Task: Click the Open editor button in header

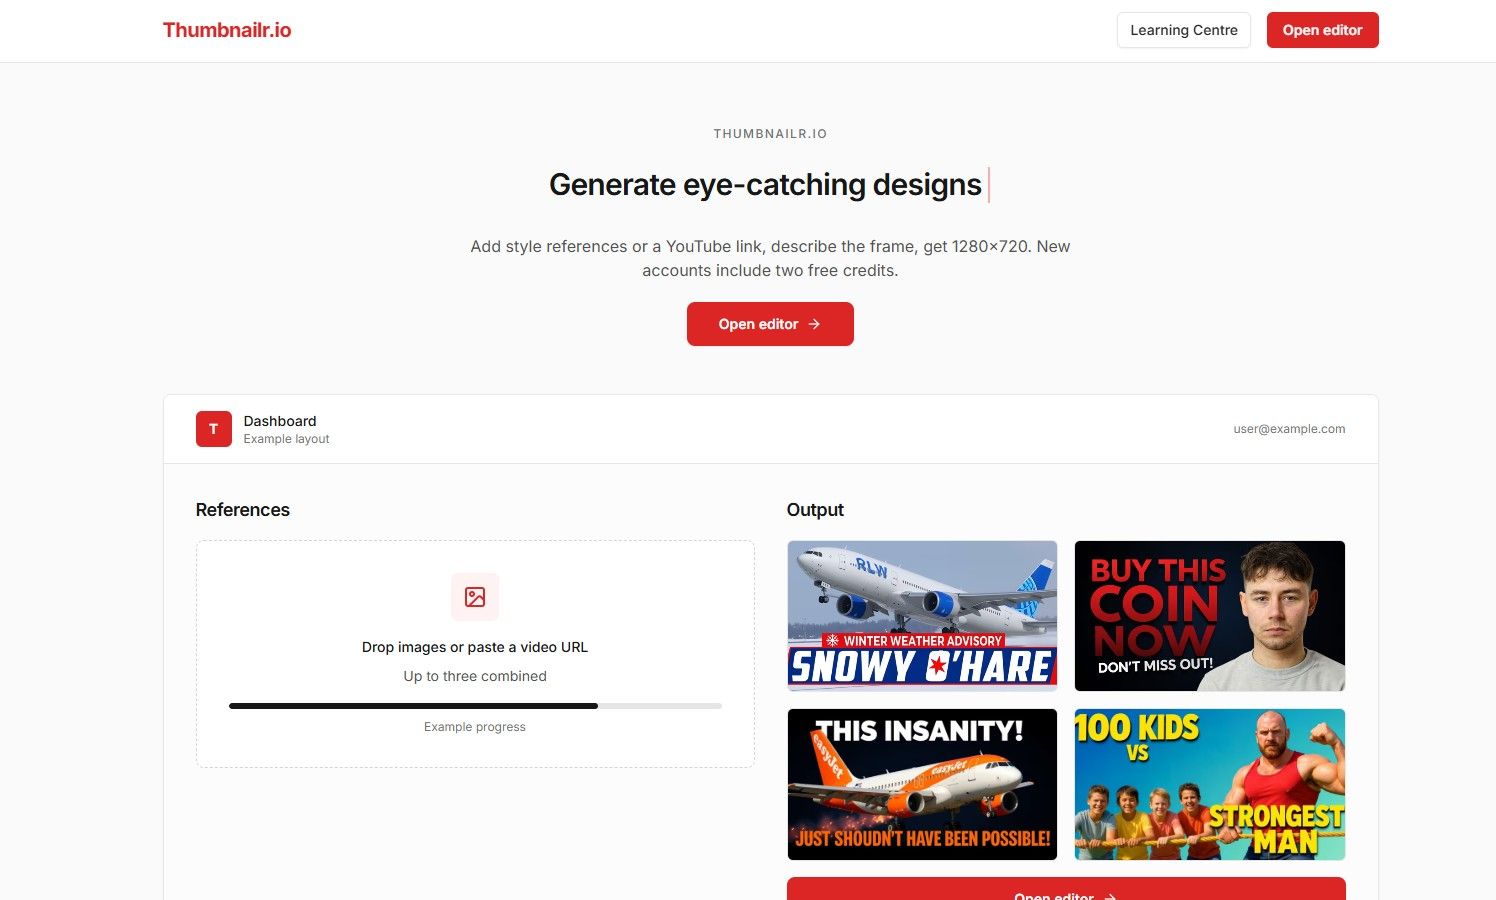Action: [x=1322, y=30]
